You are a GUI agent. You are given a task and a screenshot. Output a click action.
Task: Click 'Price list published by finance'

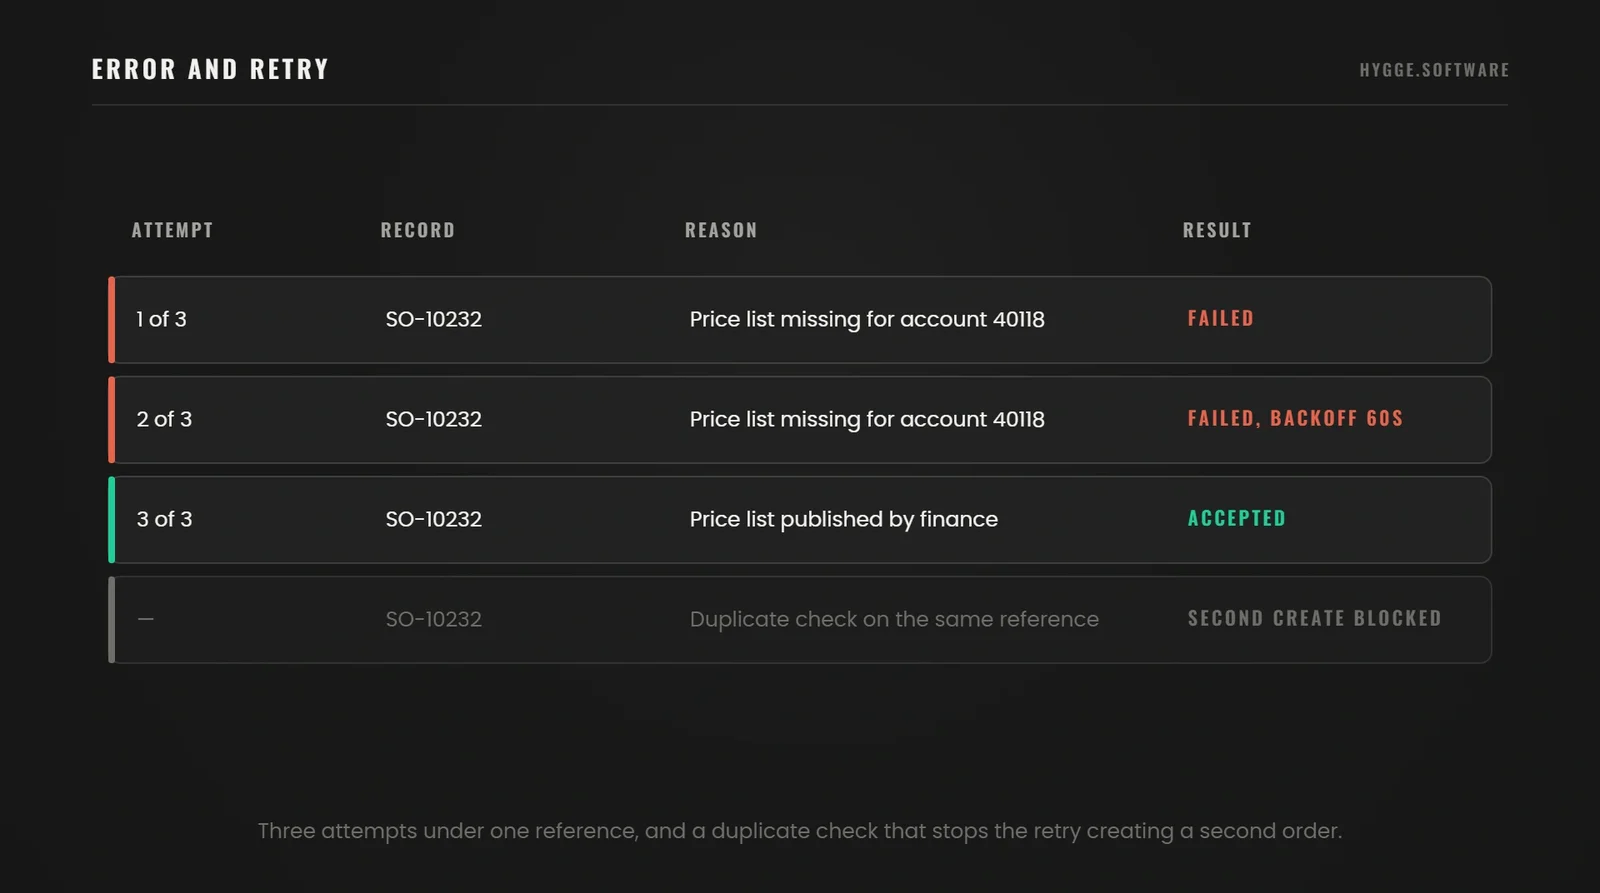[x=844, y=519]
